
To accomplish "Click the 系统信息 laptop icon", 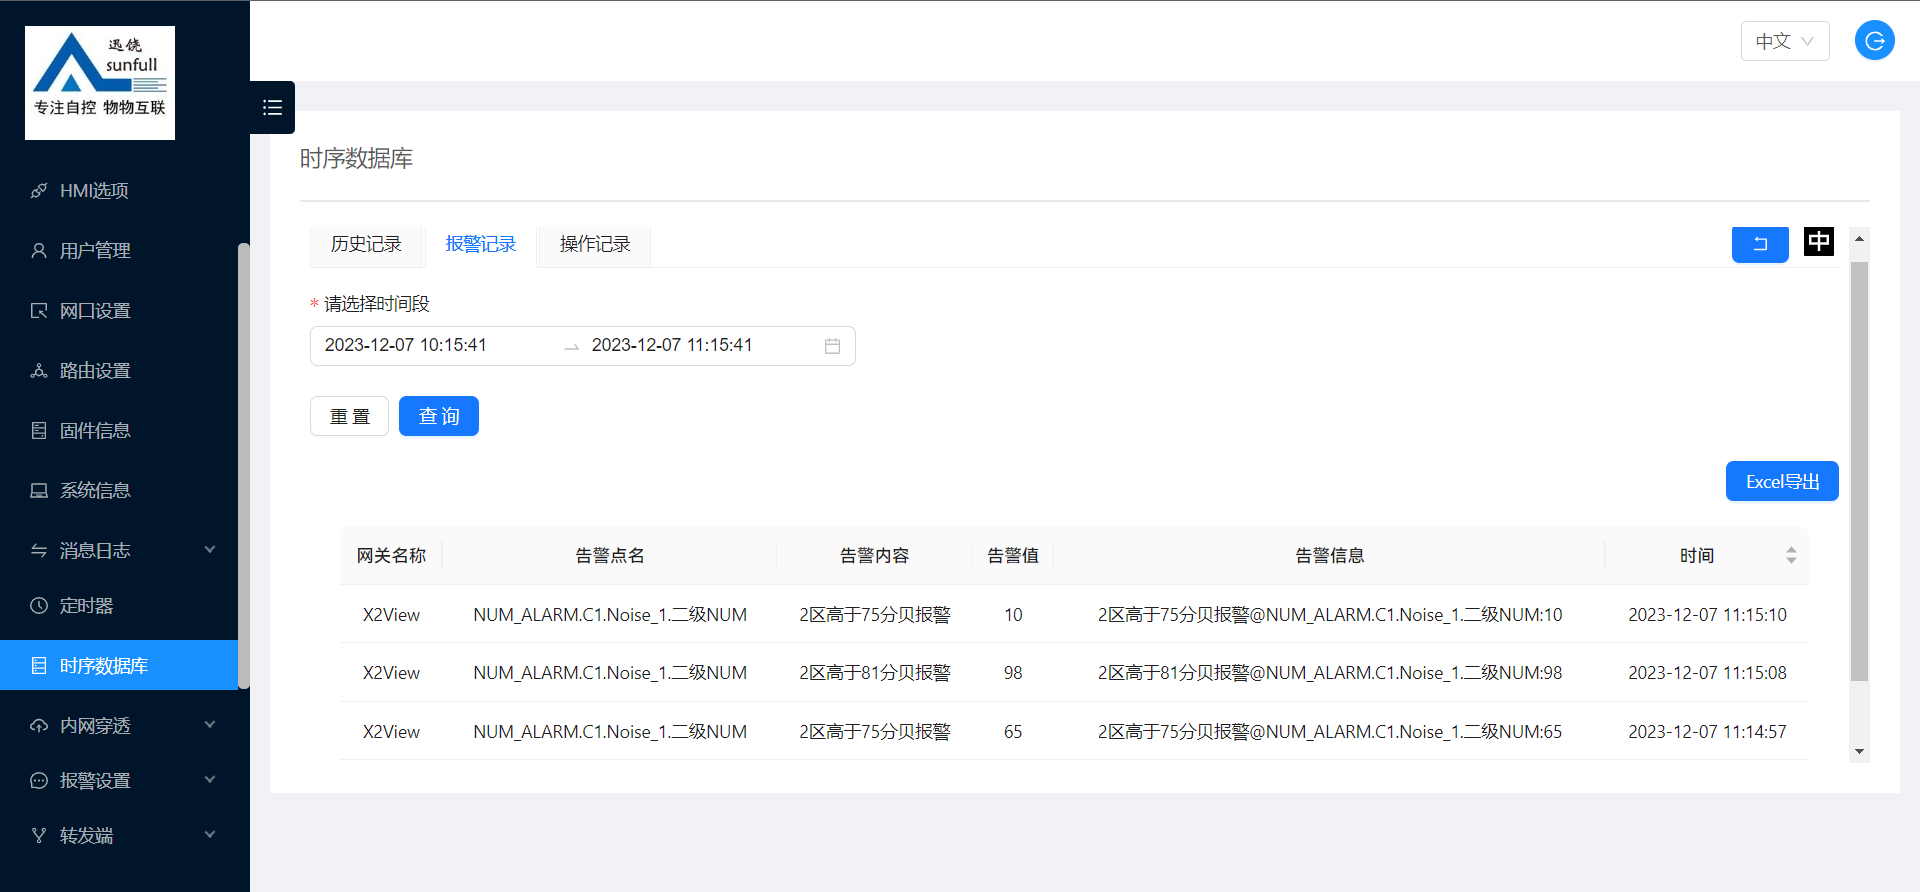I will 39,490.
